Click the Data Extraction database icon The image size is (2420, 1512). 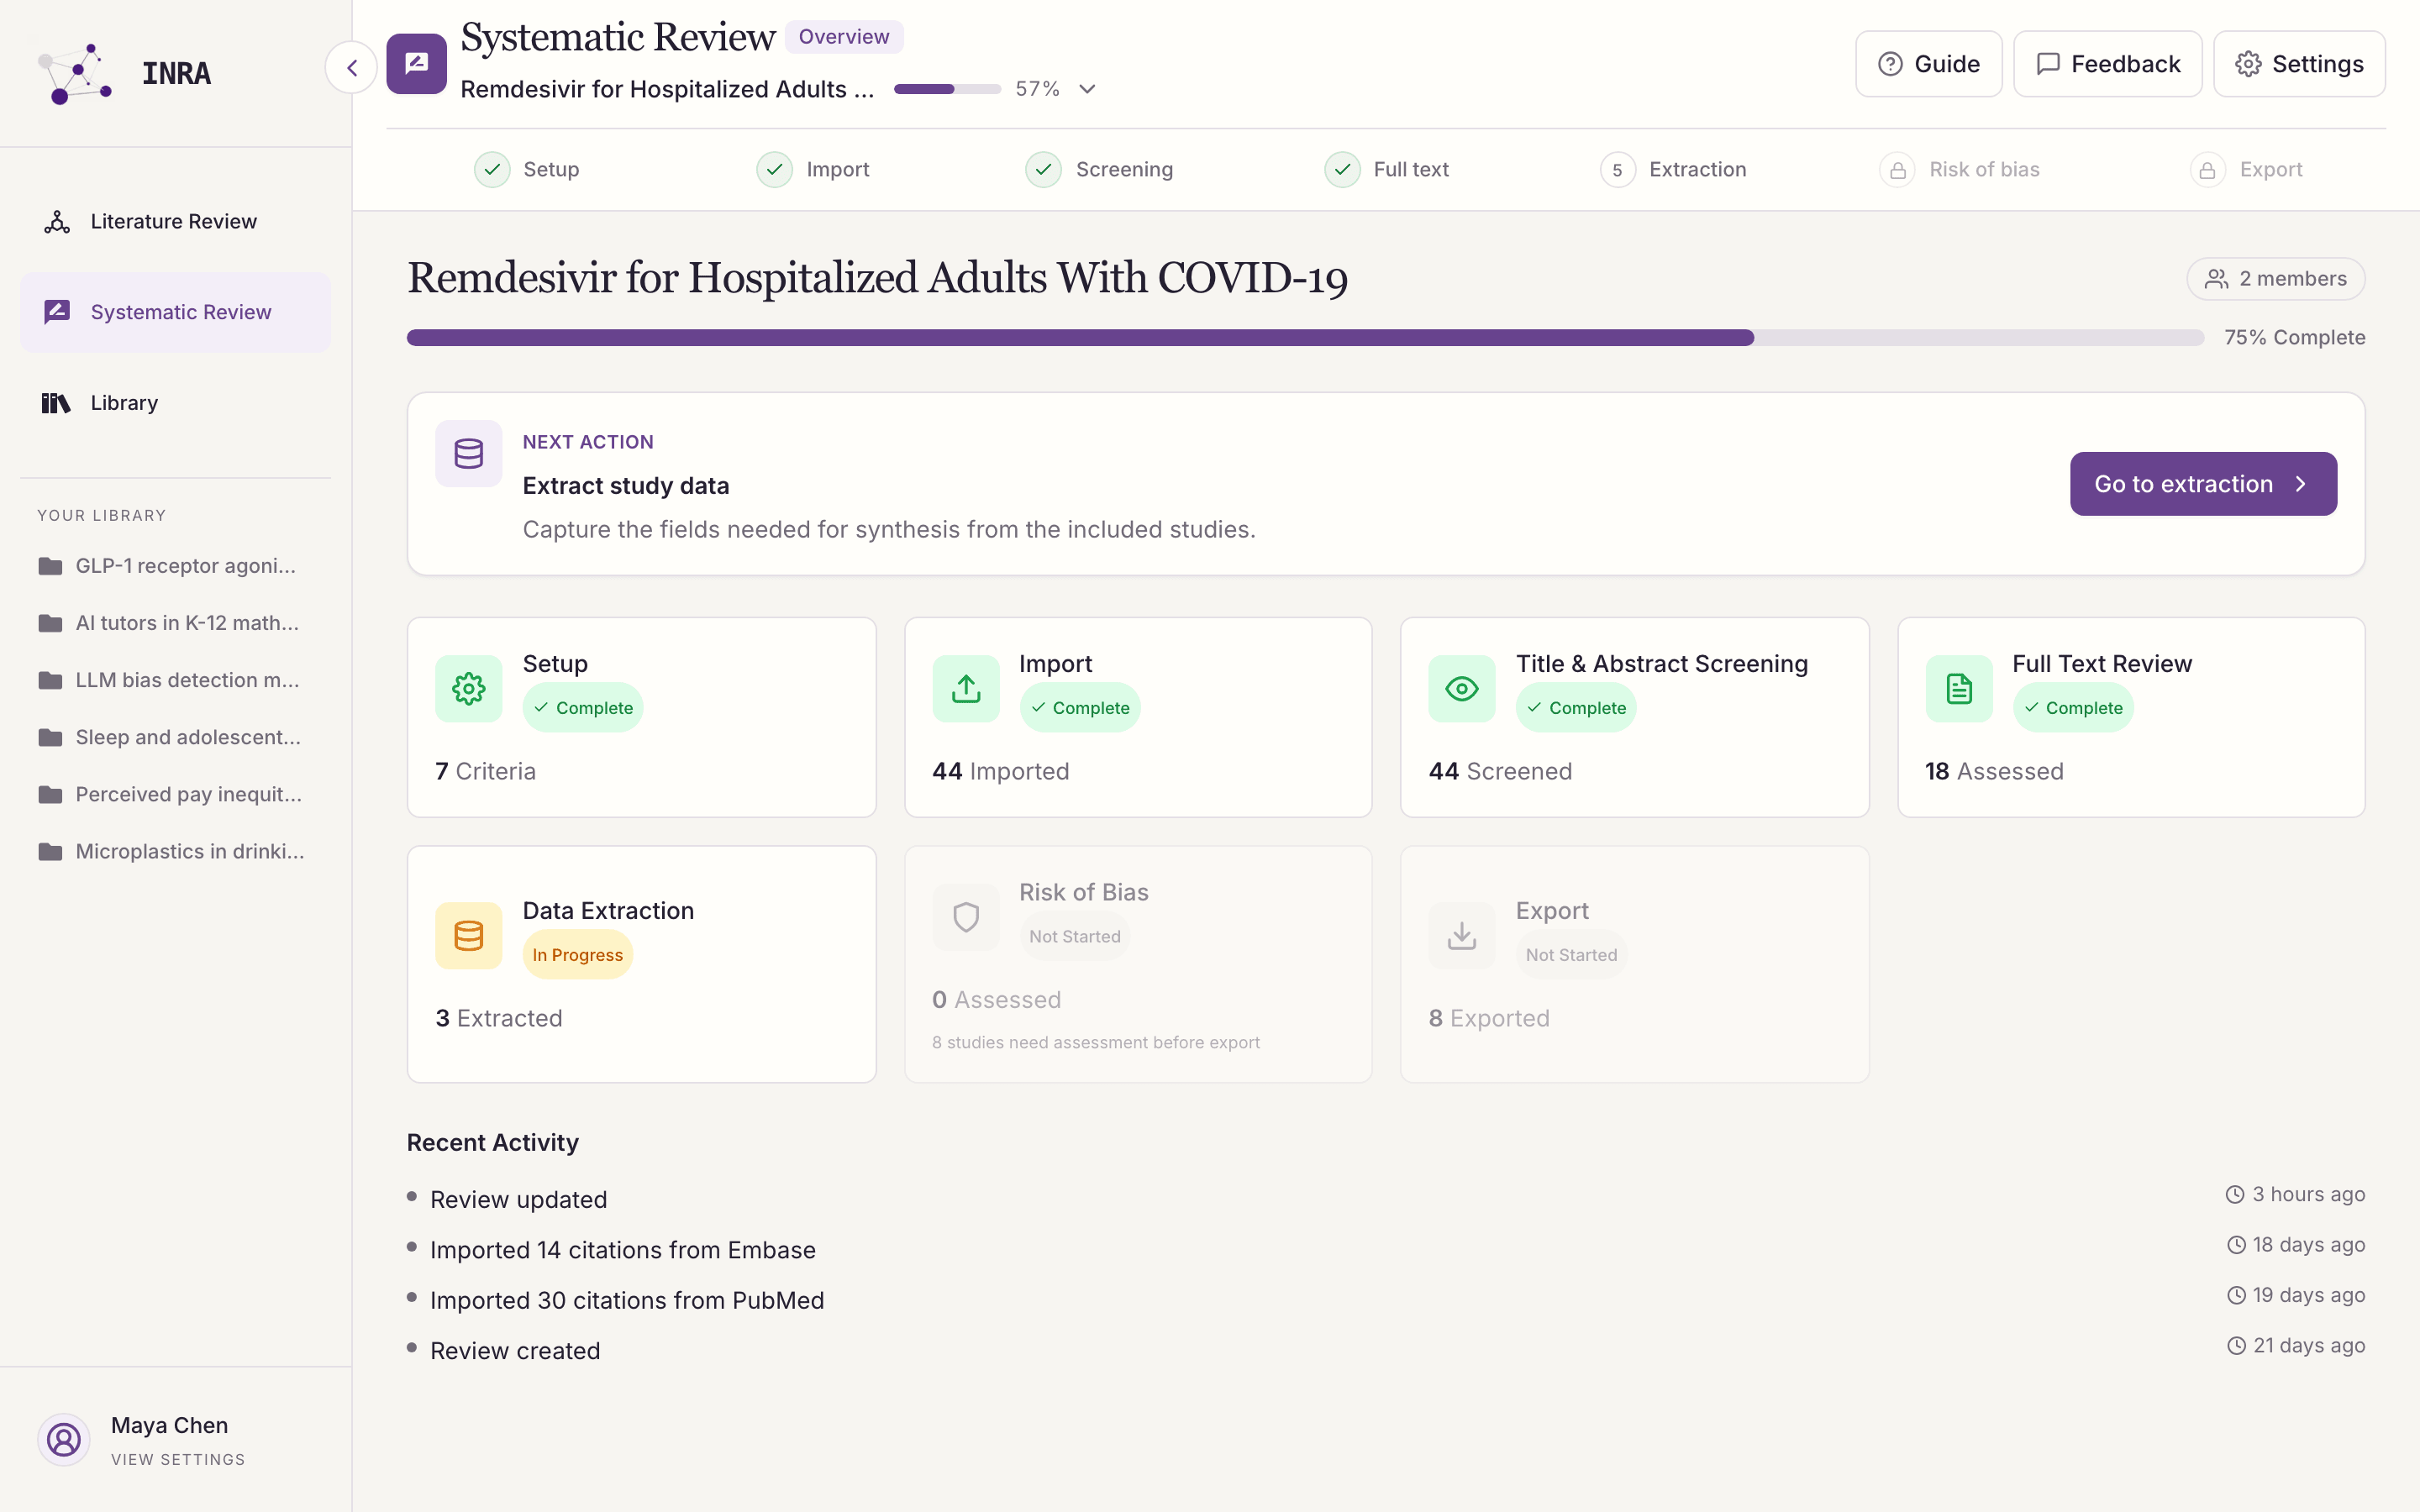(468, 936)
